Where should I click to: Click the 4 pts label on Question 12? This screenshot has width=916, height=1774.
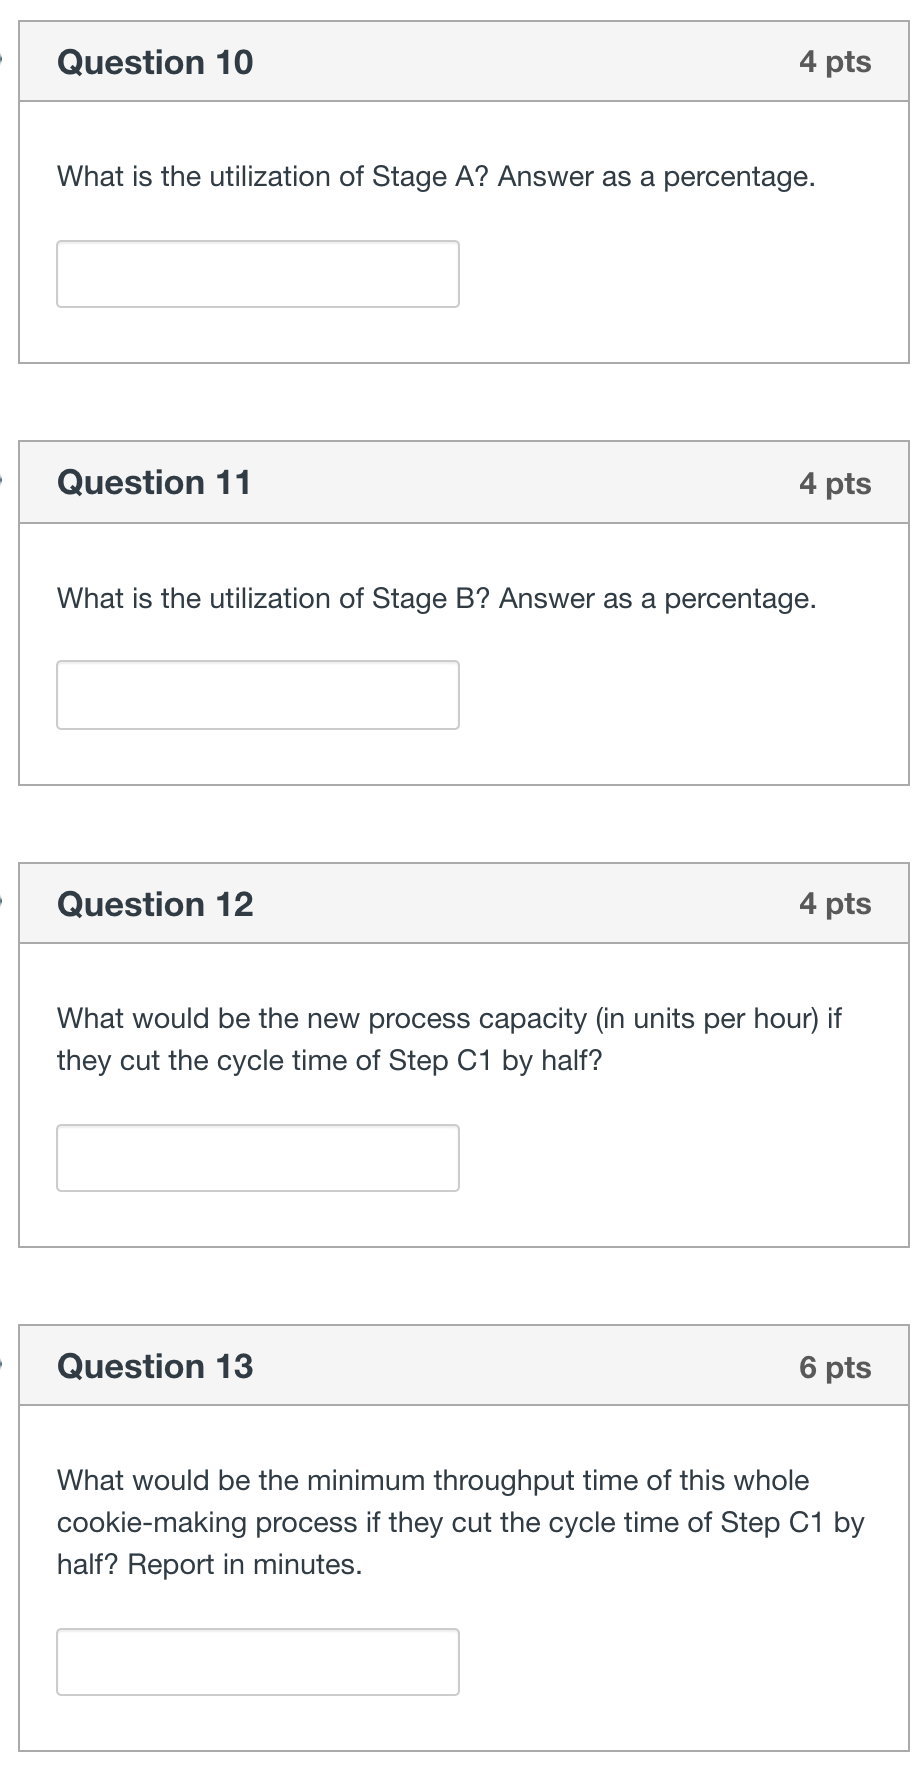835,904
